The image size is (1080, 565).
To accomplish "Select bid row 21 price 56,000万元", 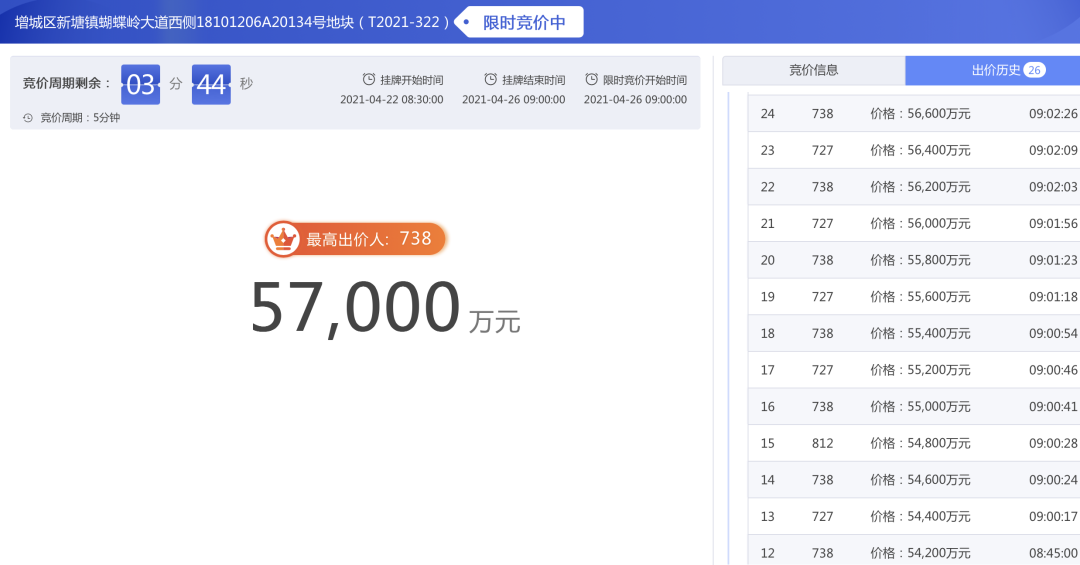I will tap(920, 223).
